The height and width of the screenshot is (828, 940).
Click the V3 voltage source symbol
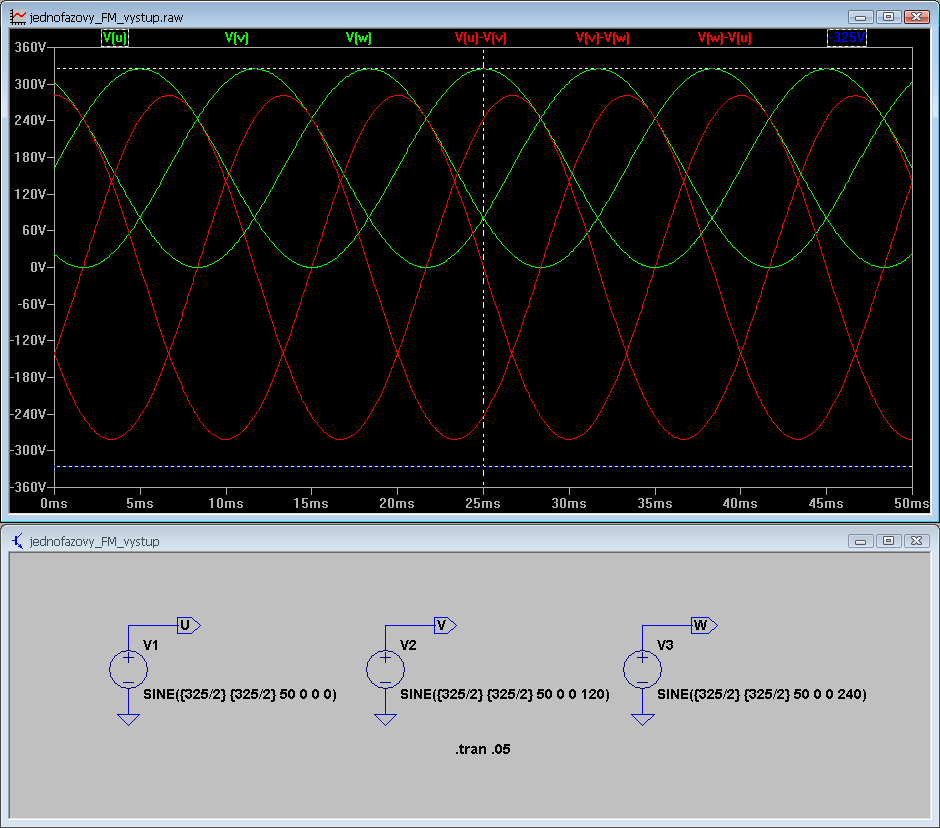[x=642, y=668]
